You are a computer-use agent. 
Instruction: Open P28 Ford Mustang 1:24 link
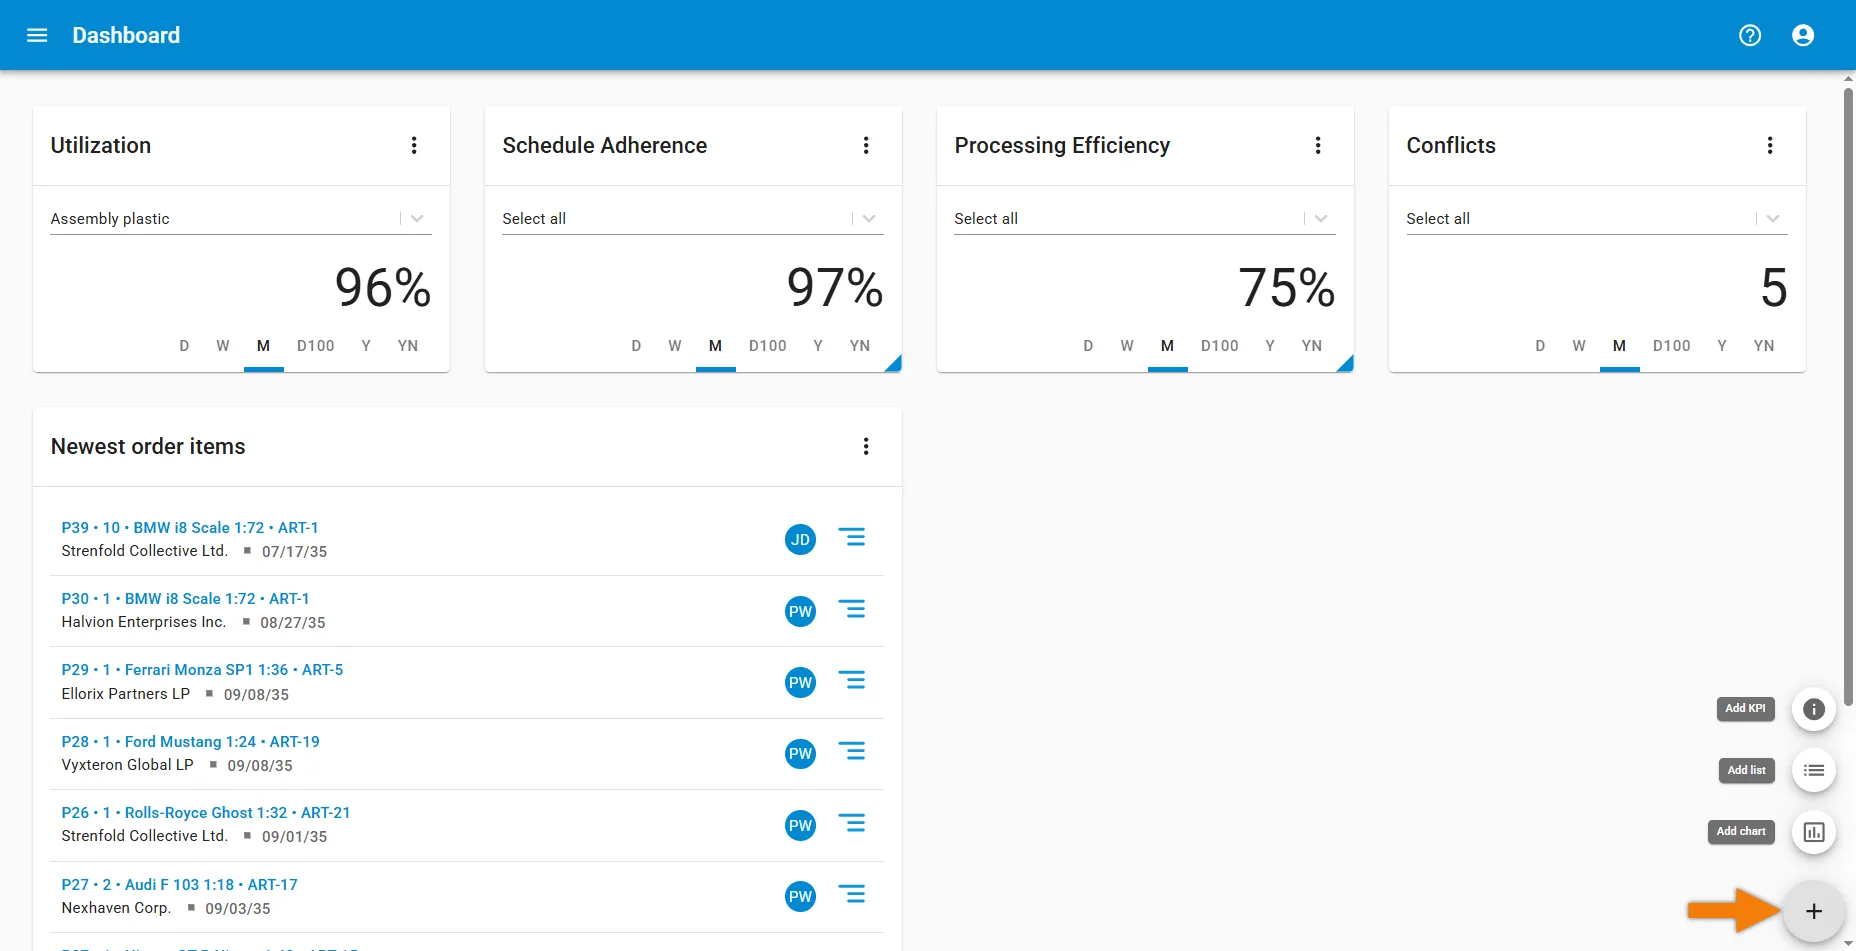click(x=190, y=741)
